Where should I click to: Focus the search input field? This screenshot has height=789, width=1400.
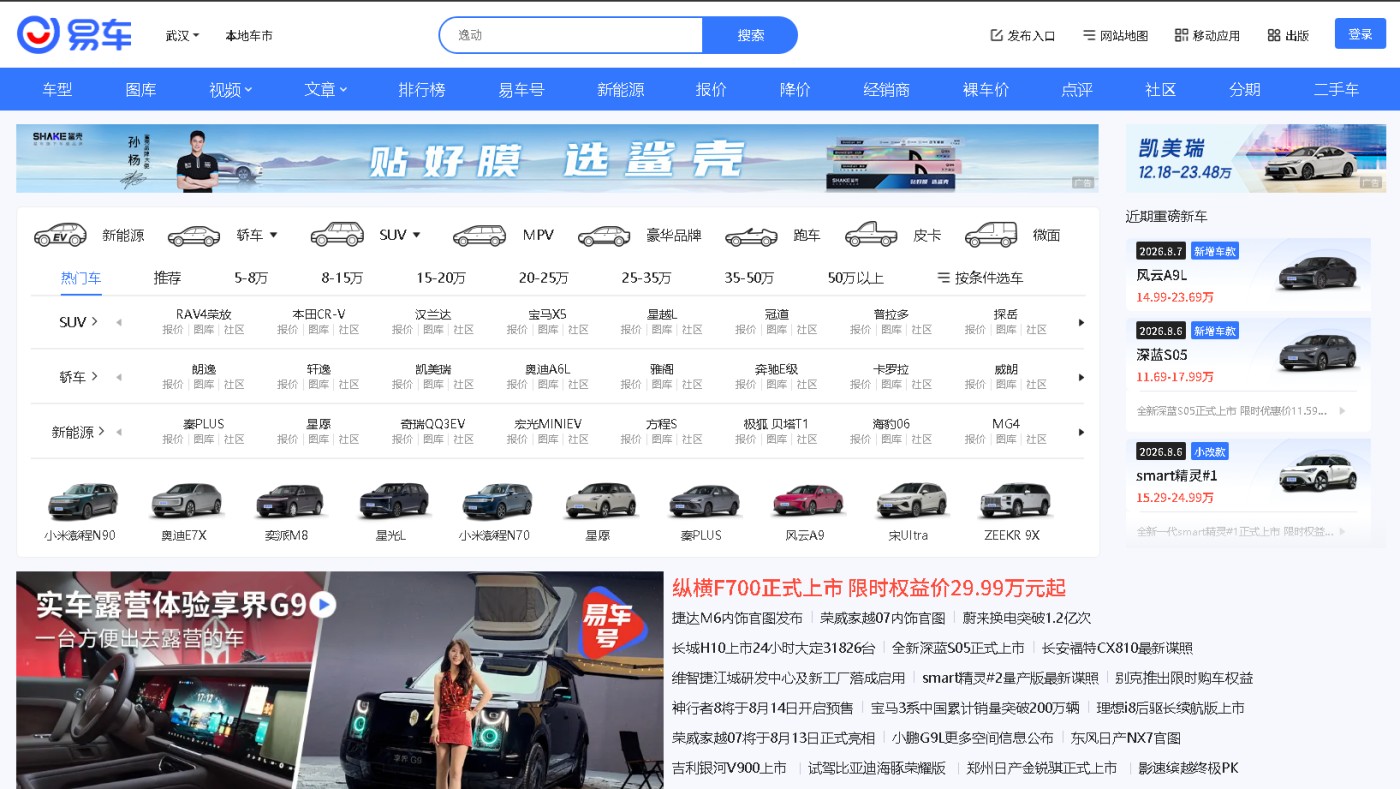point(571,35)
